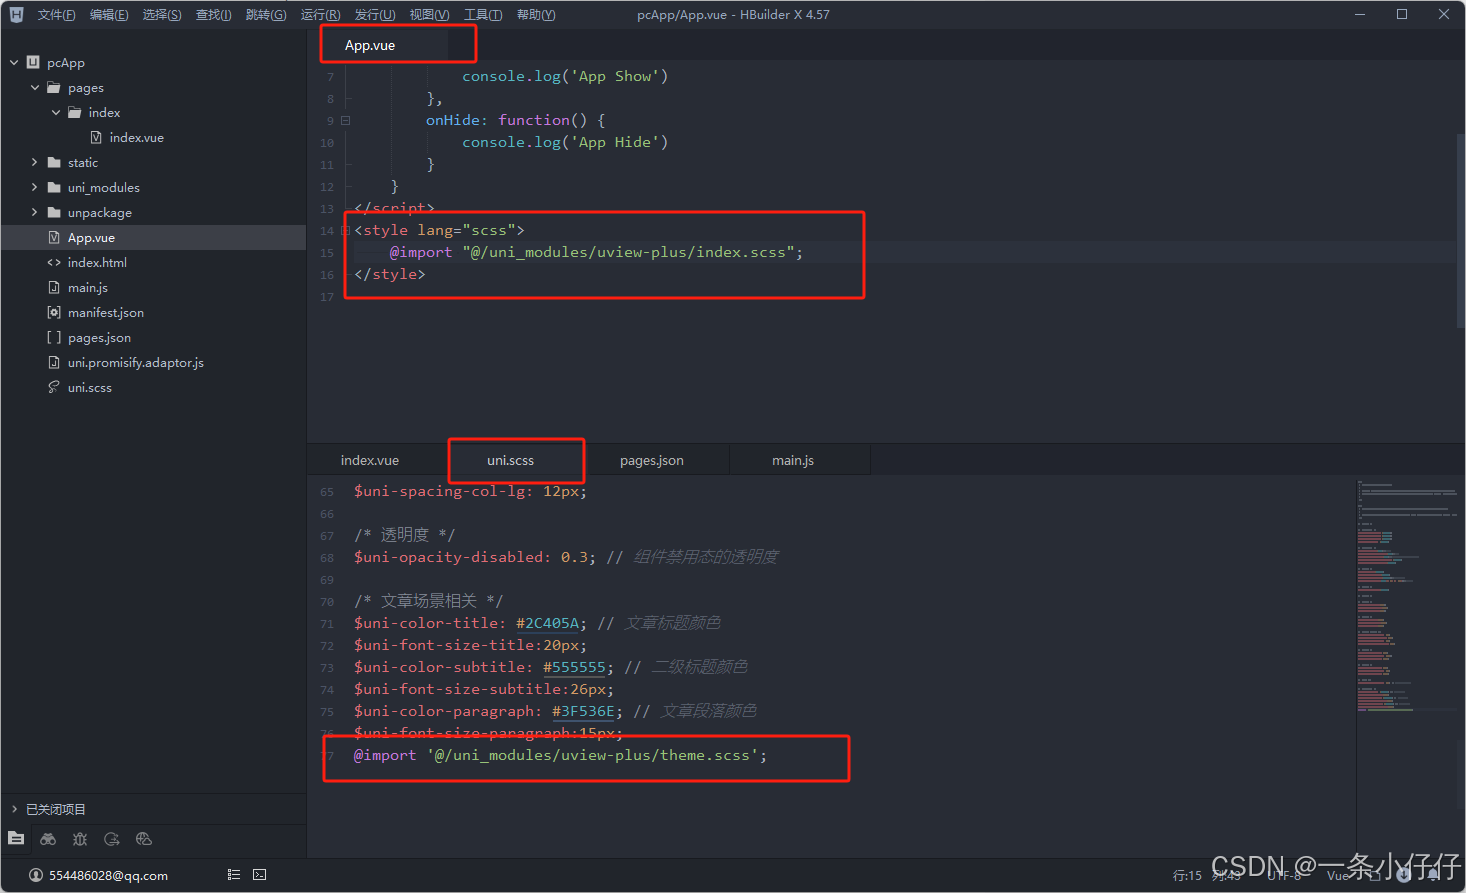Open the 跳转(G) menu
This screenshot has height=893, width=1466.
click(266, 14)
